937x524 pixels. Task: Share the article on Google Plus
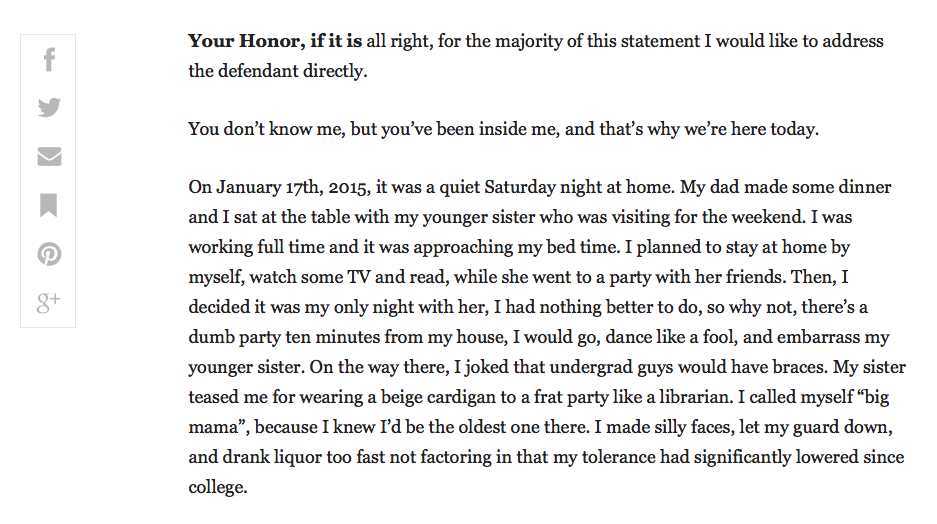coord(48,302)
